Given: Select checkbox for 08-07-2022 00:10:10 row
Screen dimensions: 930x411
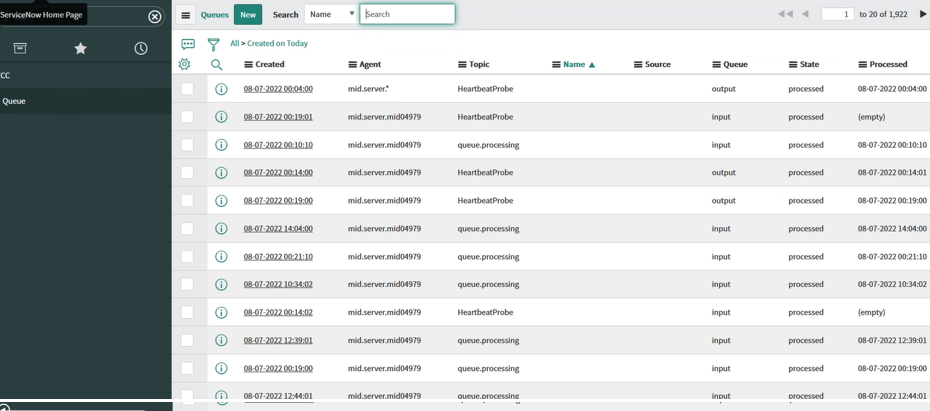Looking at the screenshot, I should 187,145.
